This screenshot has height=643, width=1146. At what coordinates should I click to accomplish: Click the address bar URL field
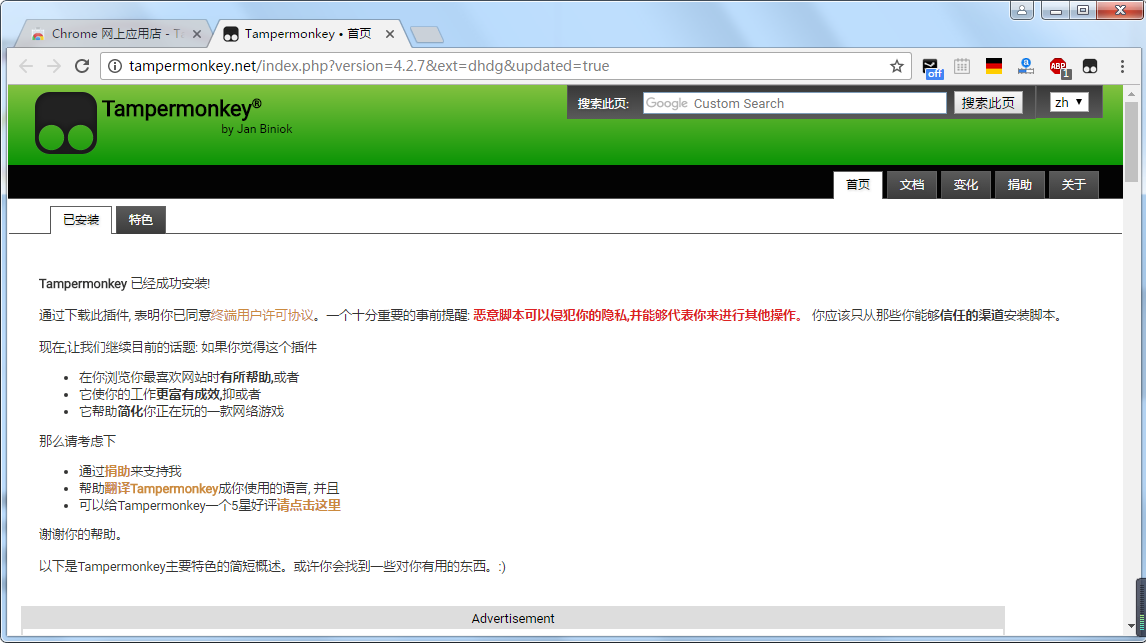[x=504, y=66]
